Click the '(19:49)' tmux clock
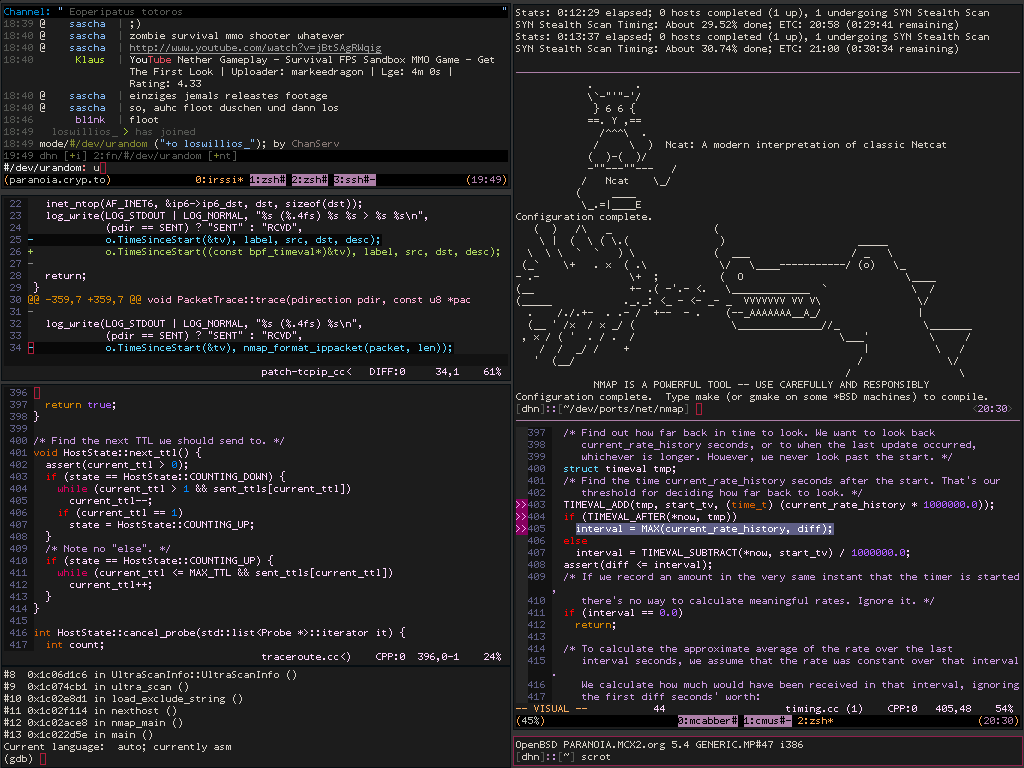Viewport: 1024px width, 768px height. click(x=487, y=180)
